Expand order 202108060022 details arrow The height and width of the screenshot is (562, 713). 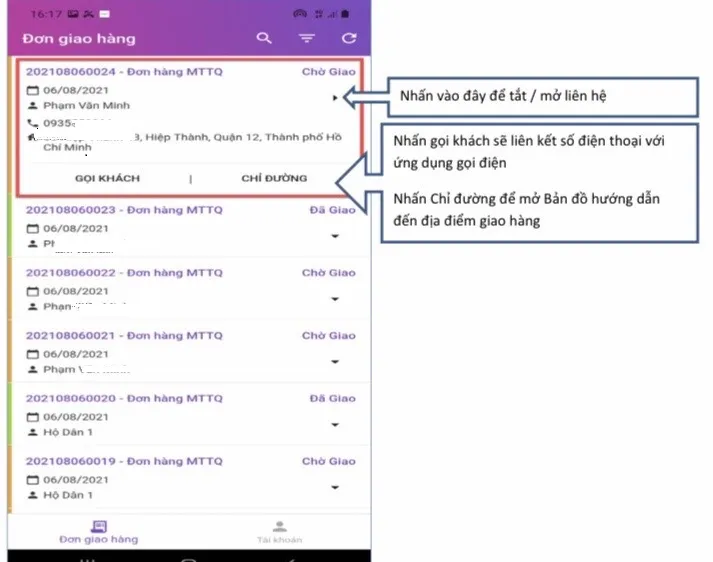[335, 299]
